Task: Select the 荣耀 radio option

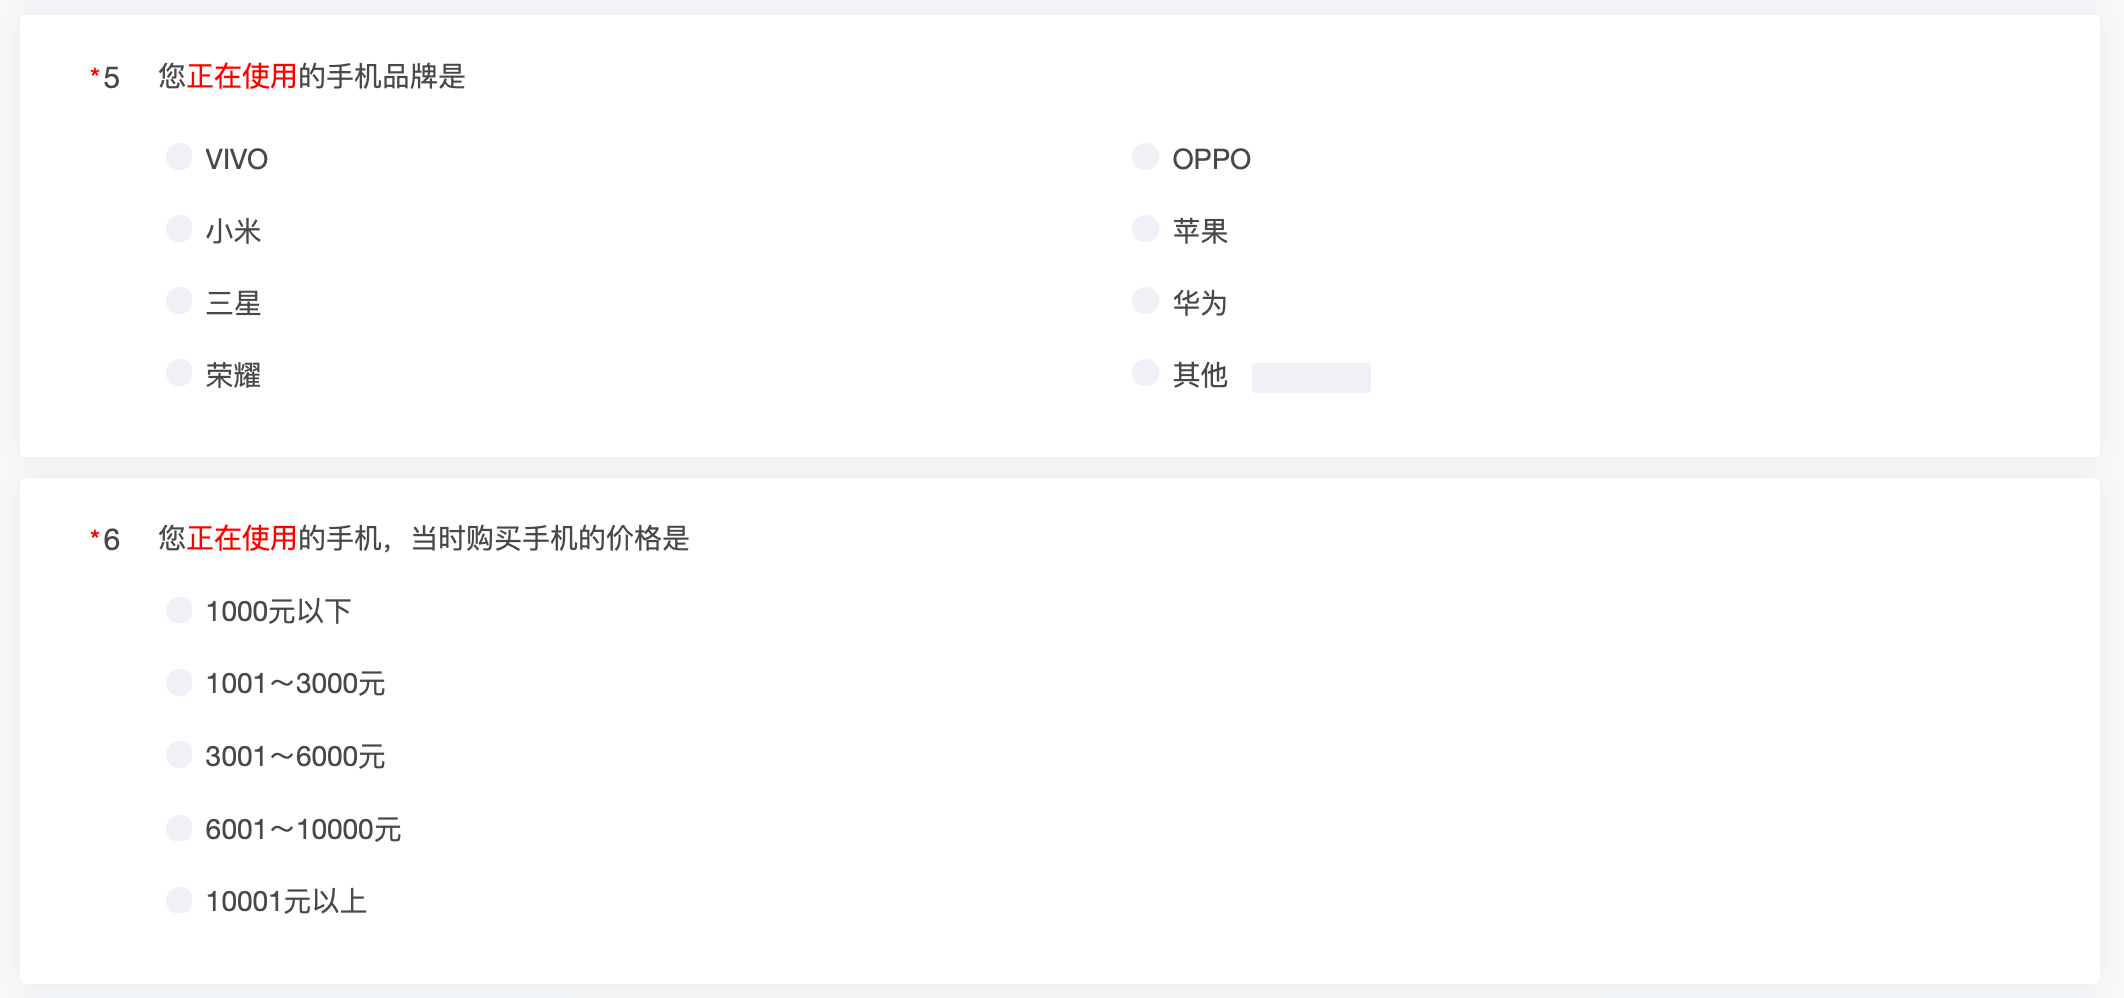Action: (x=179, y=373)
